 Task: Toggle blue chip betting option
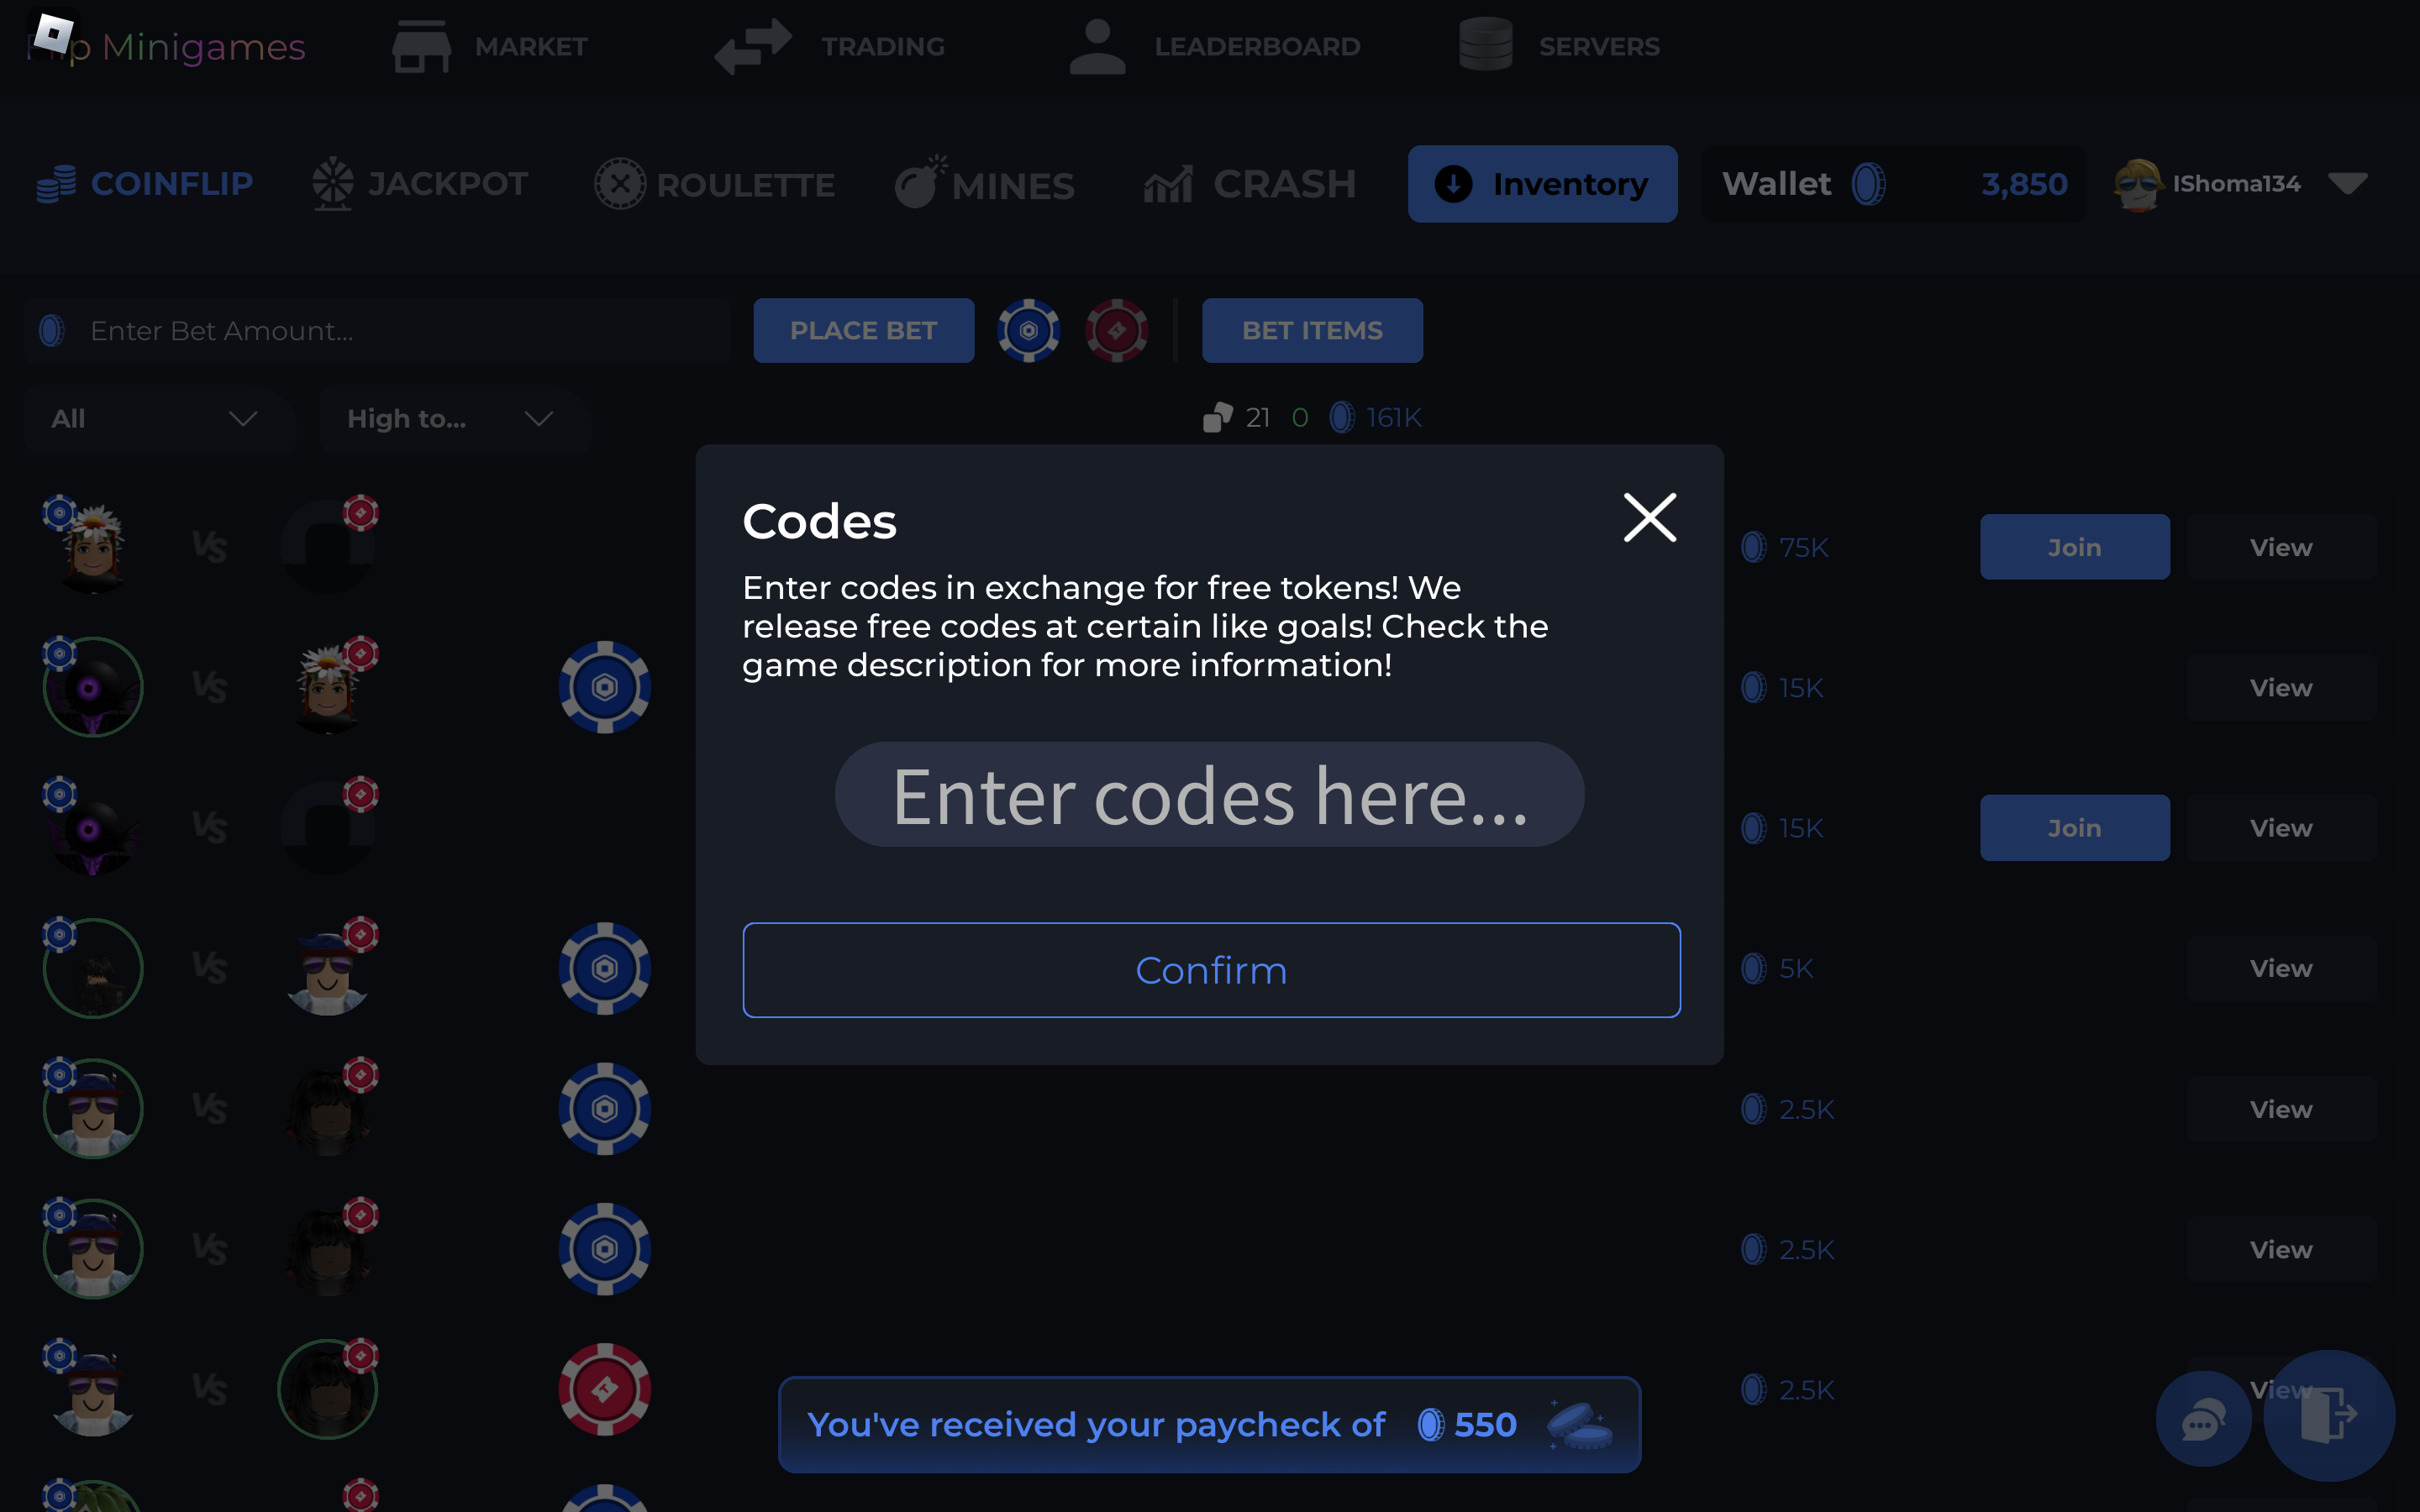tap(1029, 331)
